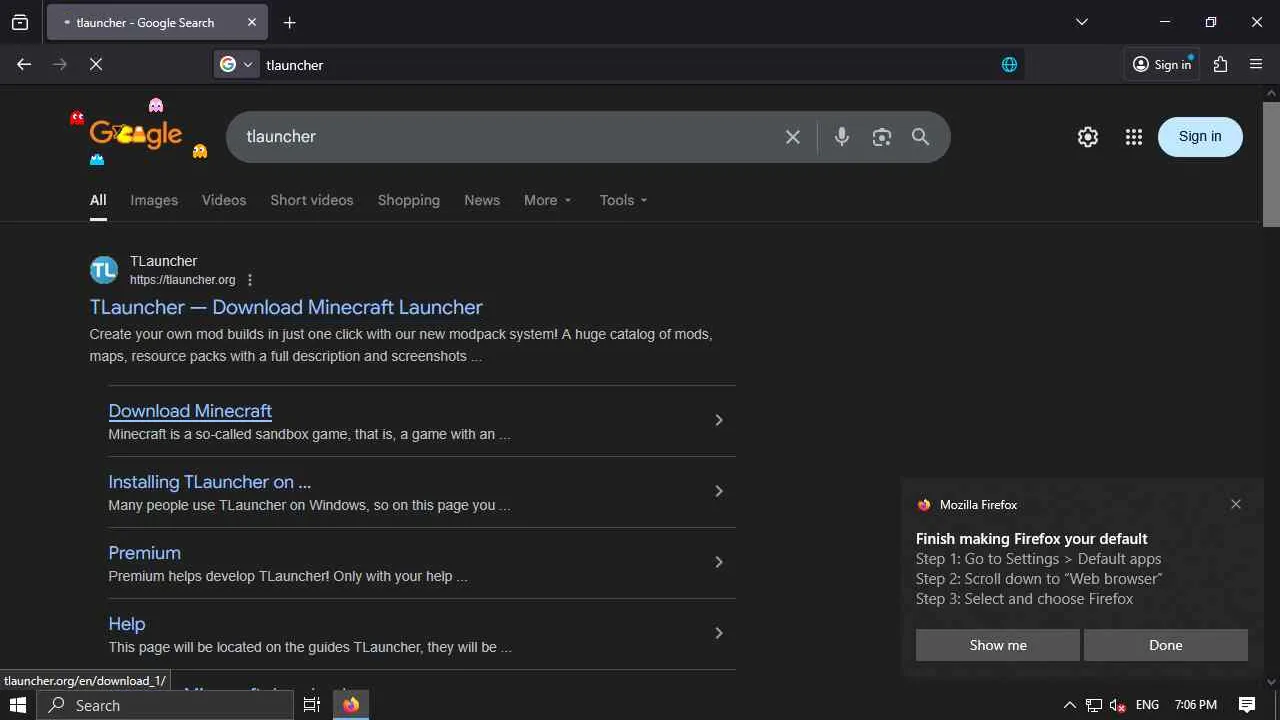Click the Windows taskbar Search box

(165, 705)
